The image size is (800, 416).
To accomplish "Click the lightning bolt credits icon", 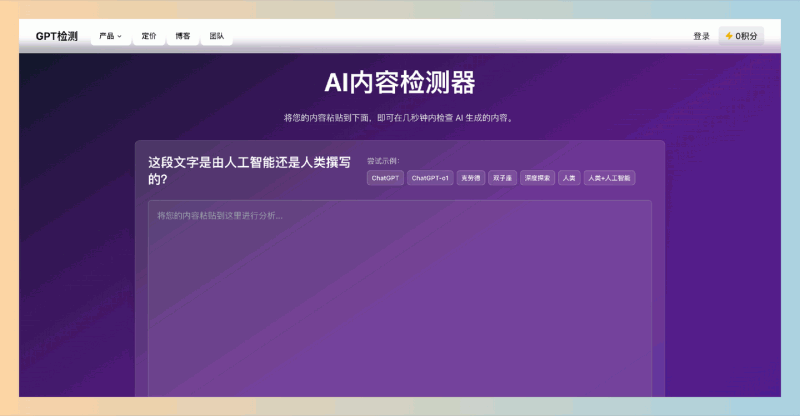I will 729,36.
